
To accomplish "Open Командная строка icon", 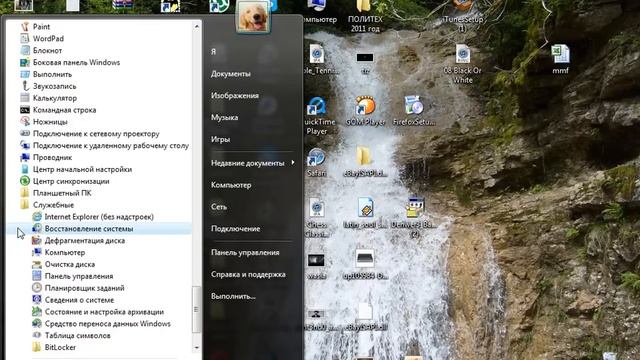I will [25, 109].
